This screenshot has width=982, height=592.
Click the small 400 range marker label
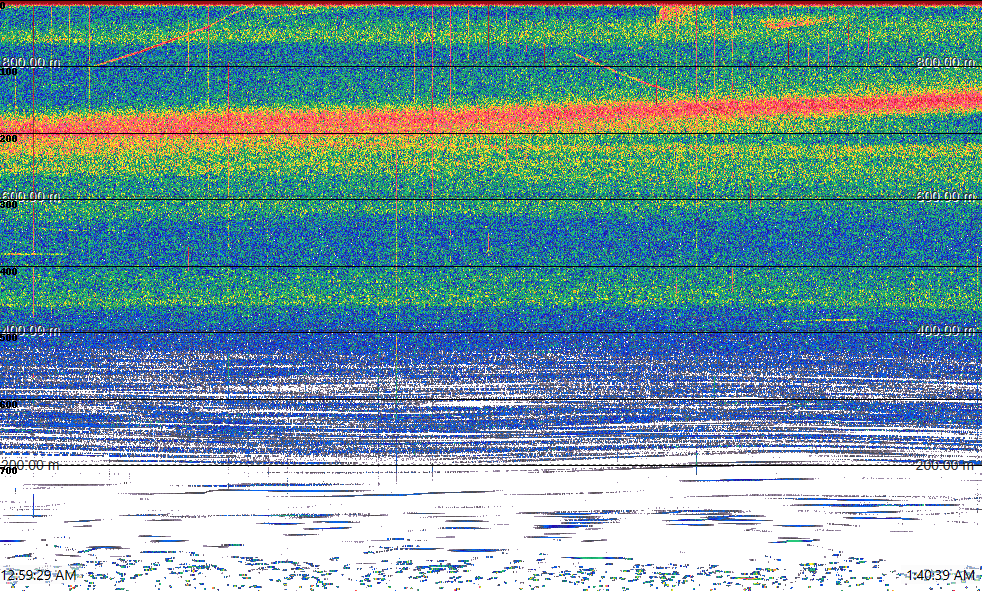tap(9, 271)
